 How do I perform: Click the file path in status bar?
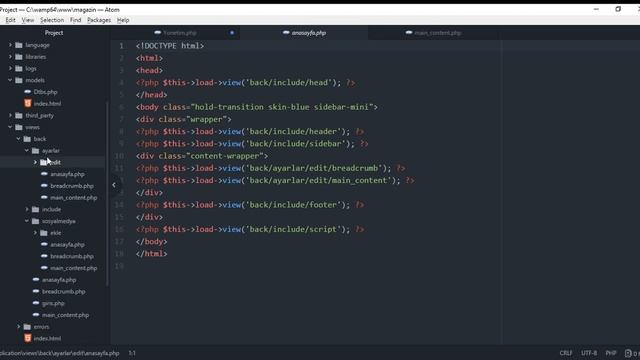click(60, 353)
